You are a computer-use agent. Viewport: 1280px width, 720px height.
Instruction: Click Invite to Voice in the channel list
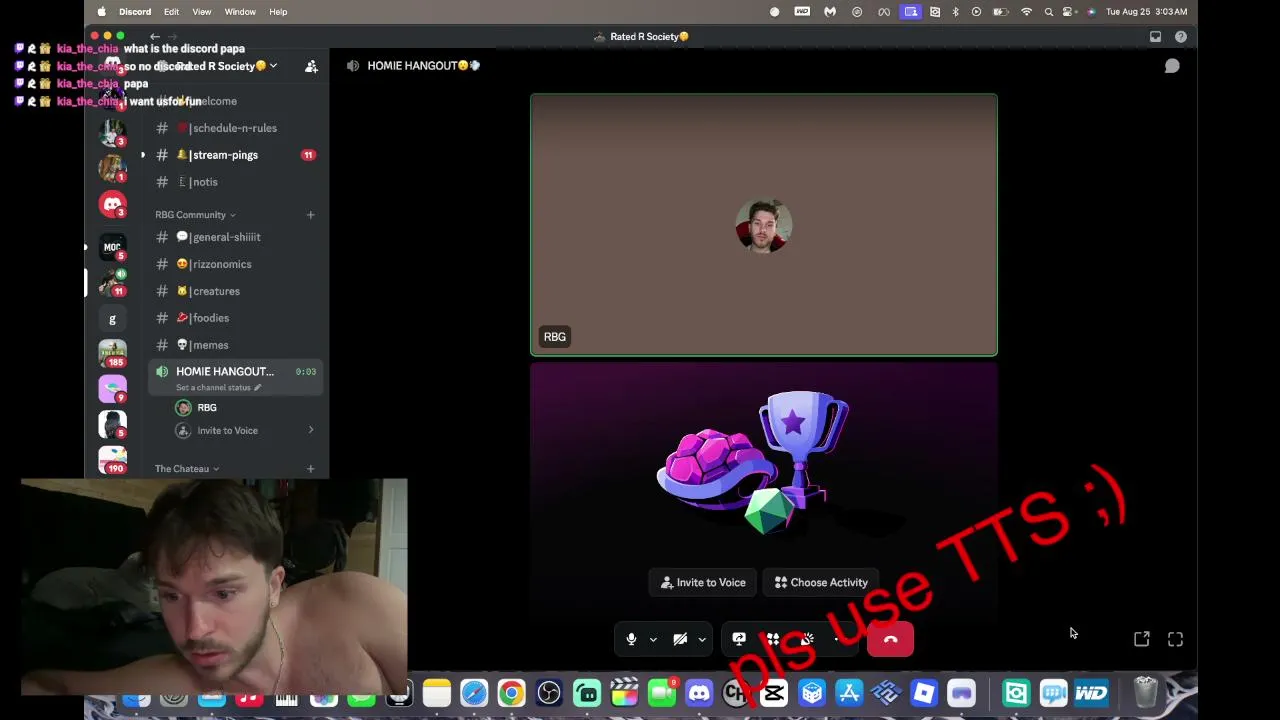[x=227, y=431]
